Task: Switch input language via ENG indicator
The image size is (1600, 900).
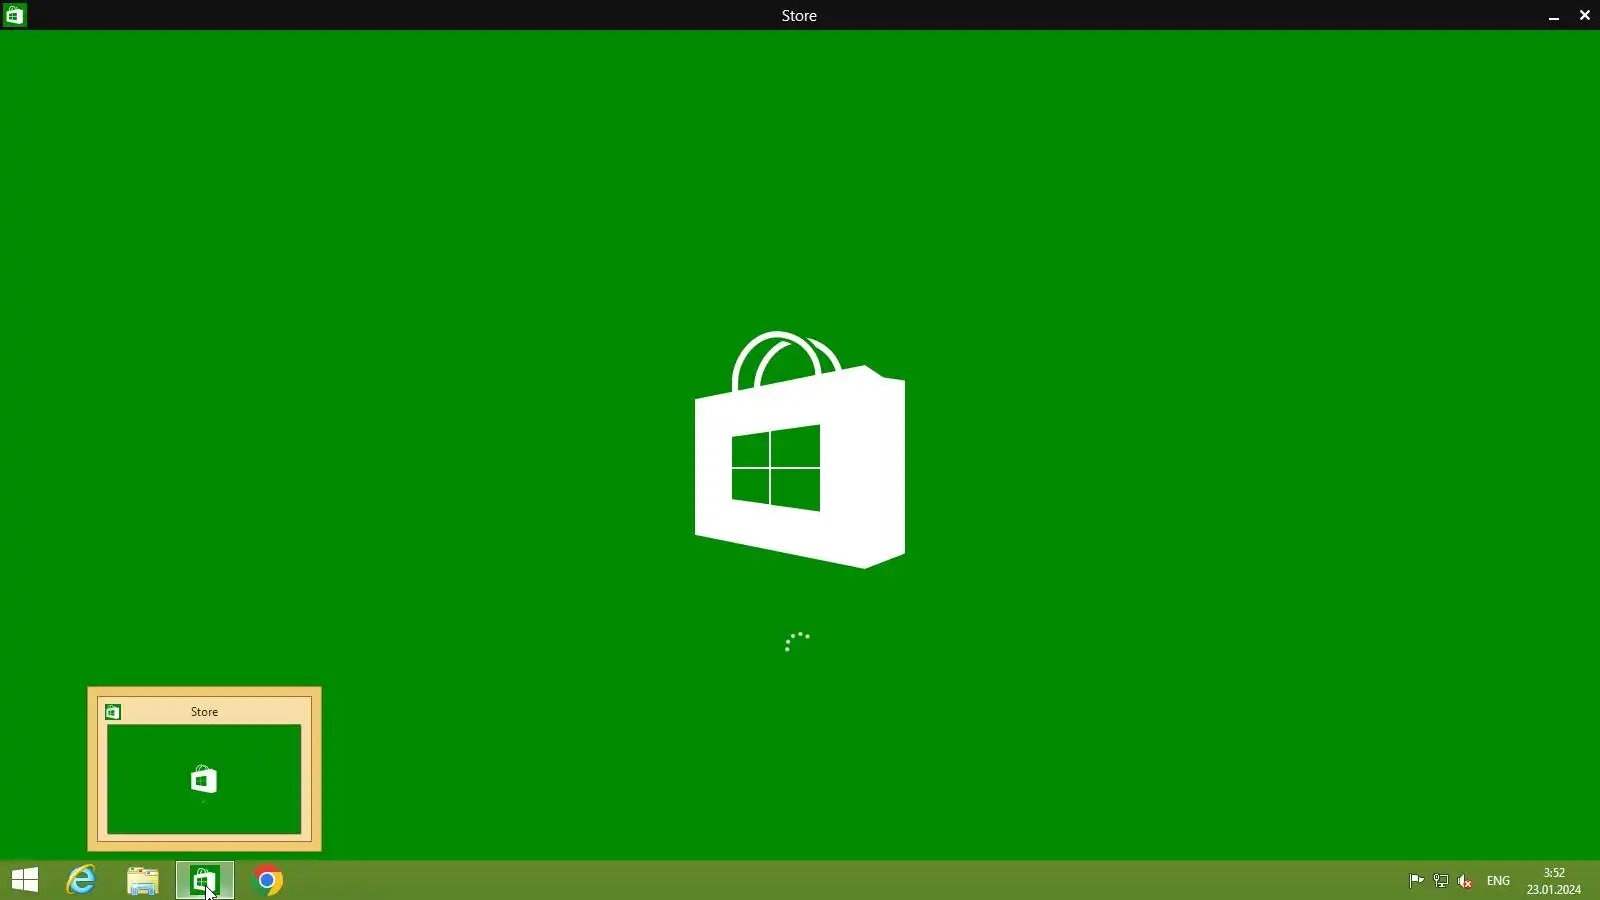Action: coord(1498,881)
